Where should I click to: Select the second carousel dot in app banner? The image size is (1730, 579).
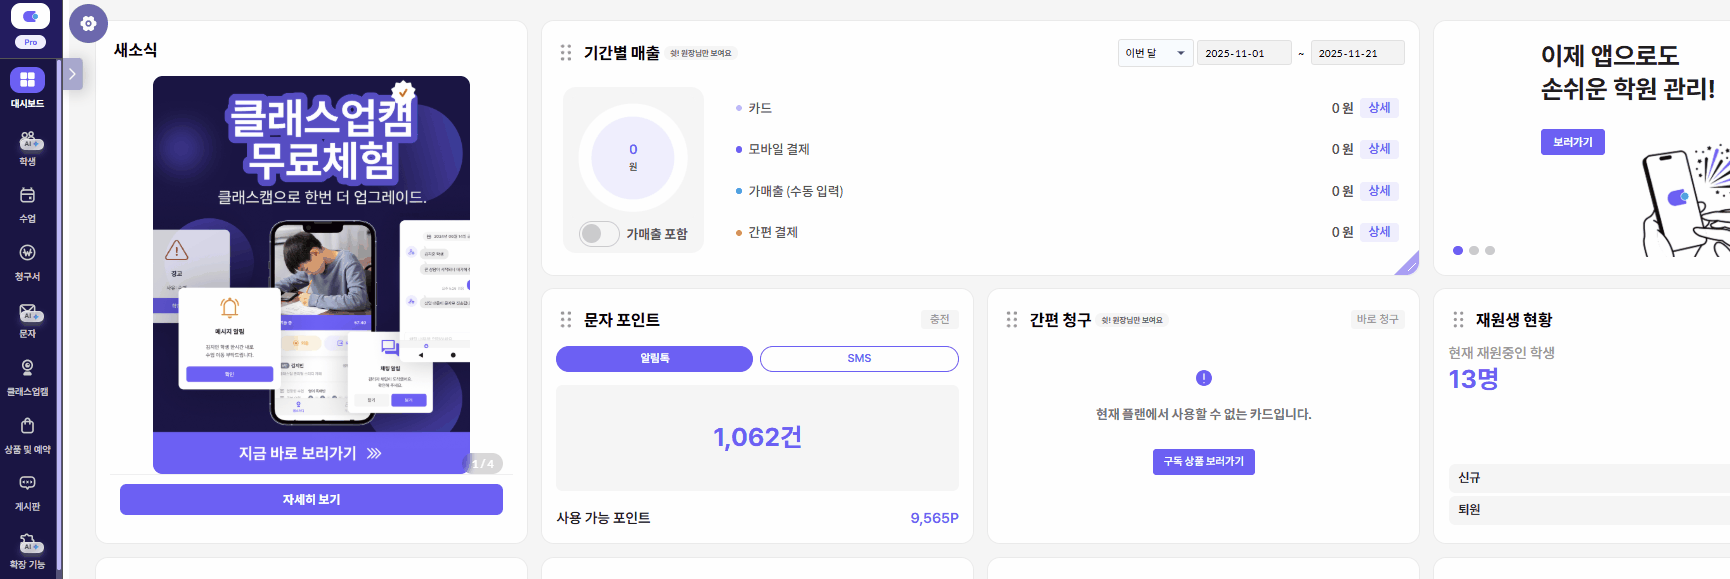tap(1474, 251)
